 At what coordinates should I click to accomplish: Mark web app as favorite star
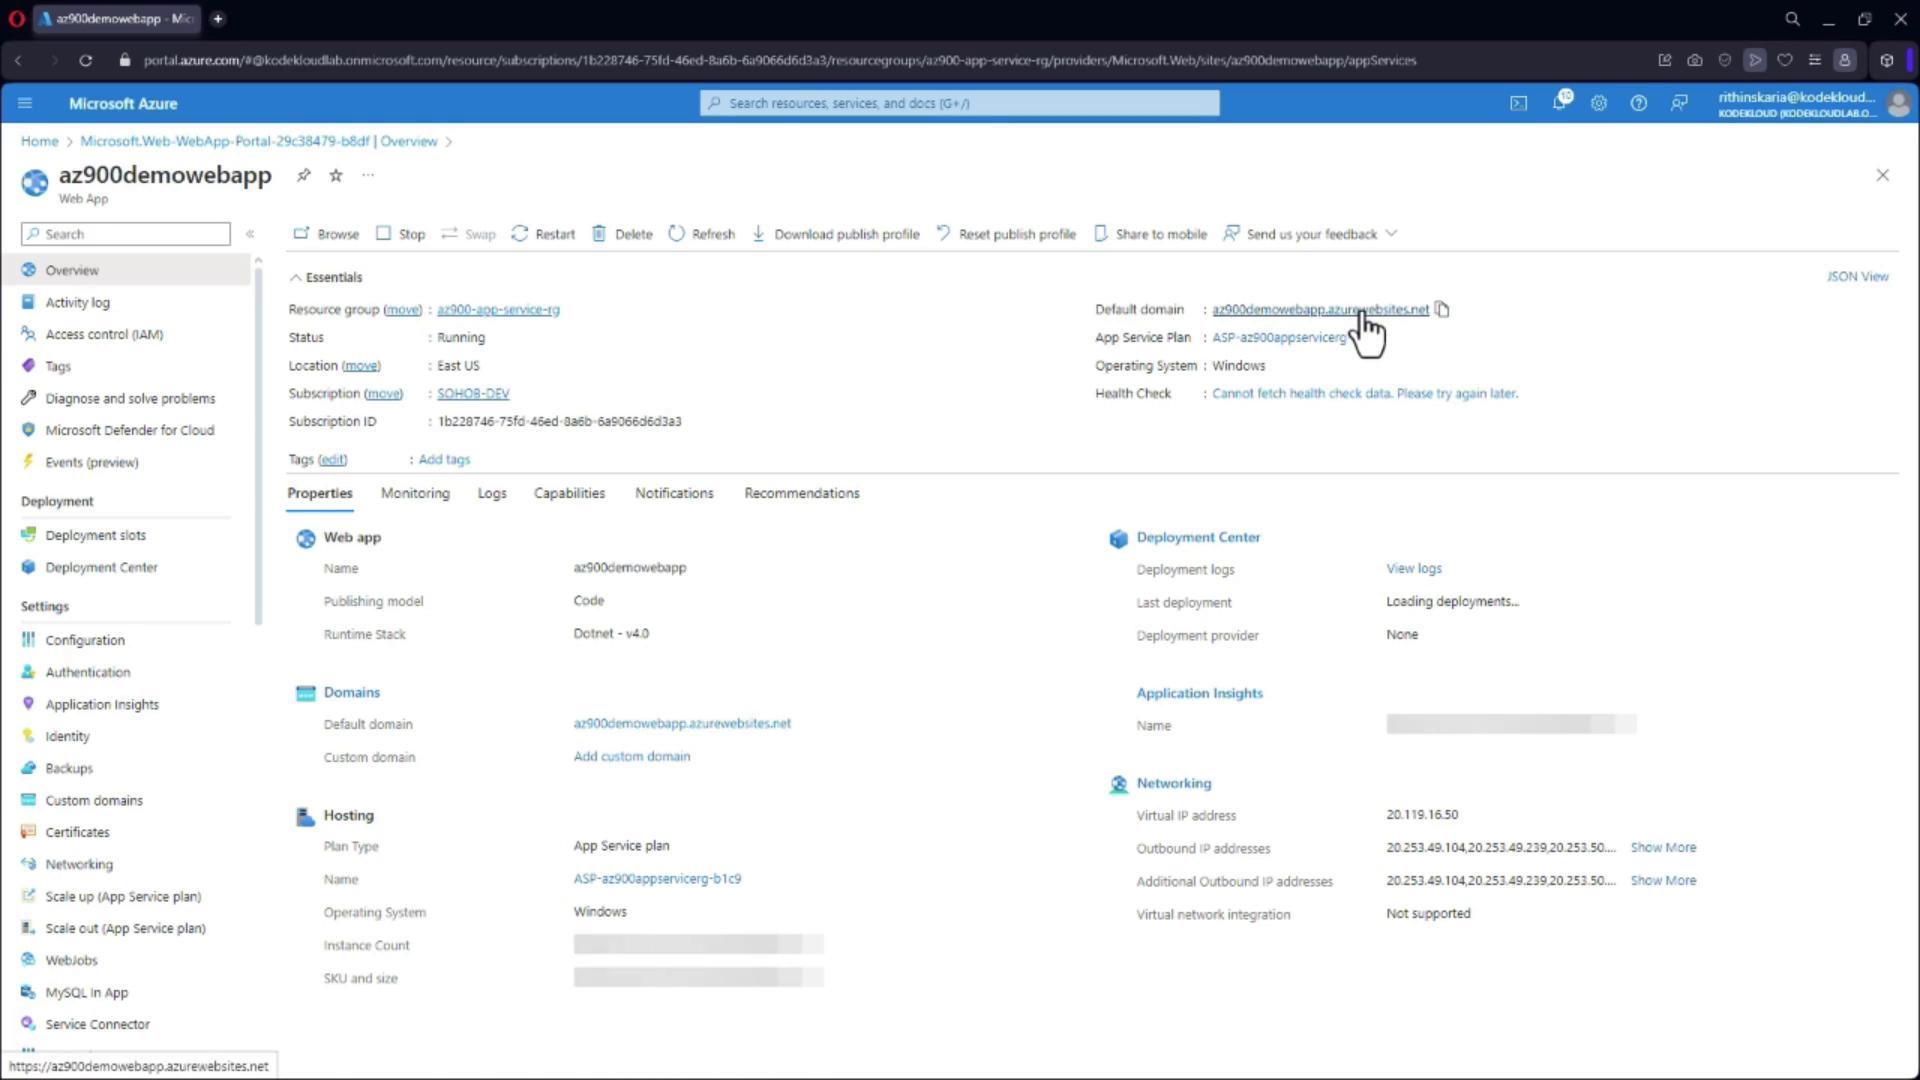click(336, 175)
